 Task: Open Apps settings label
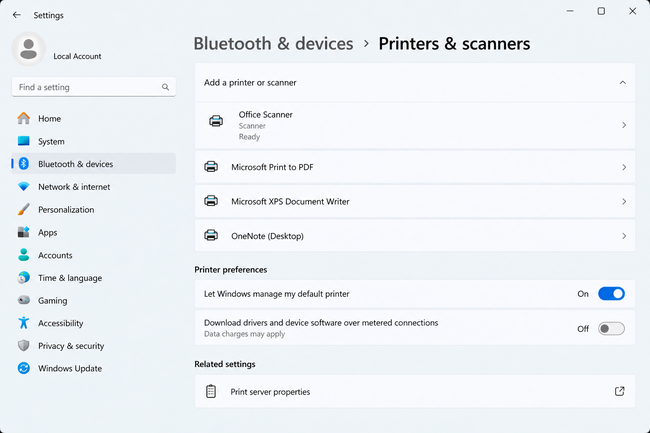click(48, 232)
